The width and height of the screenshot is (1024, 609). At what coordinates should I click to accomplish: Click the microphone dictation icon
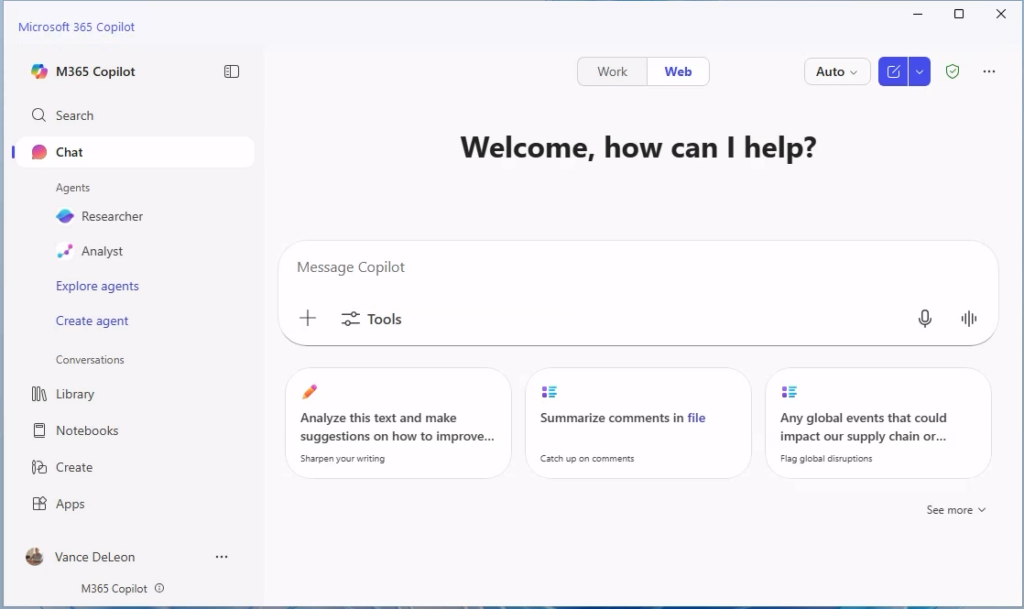[x=925, y=318]
